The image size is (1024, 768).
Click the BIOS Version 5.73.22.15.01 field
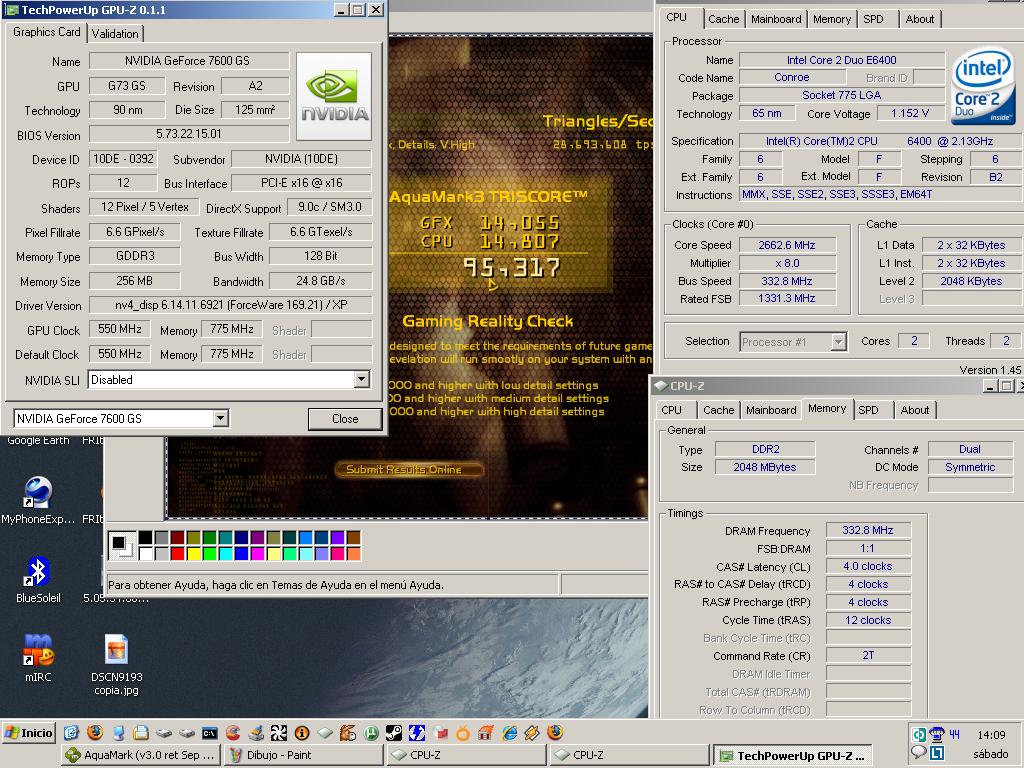tap(189, 134)
